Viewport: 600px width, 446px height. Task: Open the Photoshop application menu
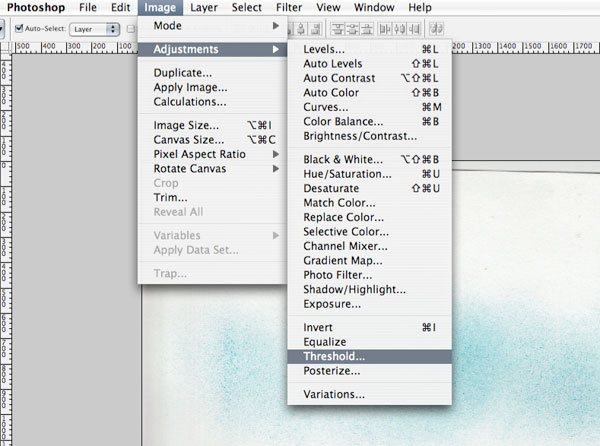pyautogui.click(x=36, y=7)
